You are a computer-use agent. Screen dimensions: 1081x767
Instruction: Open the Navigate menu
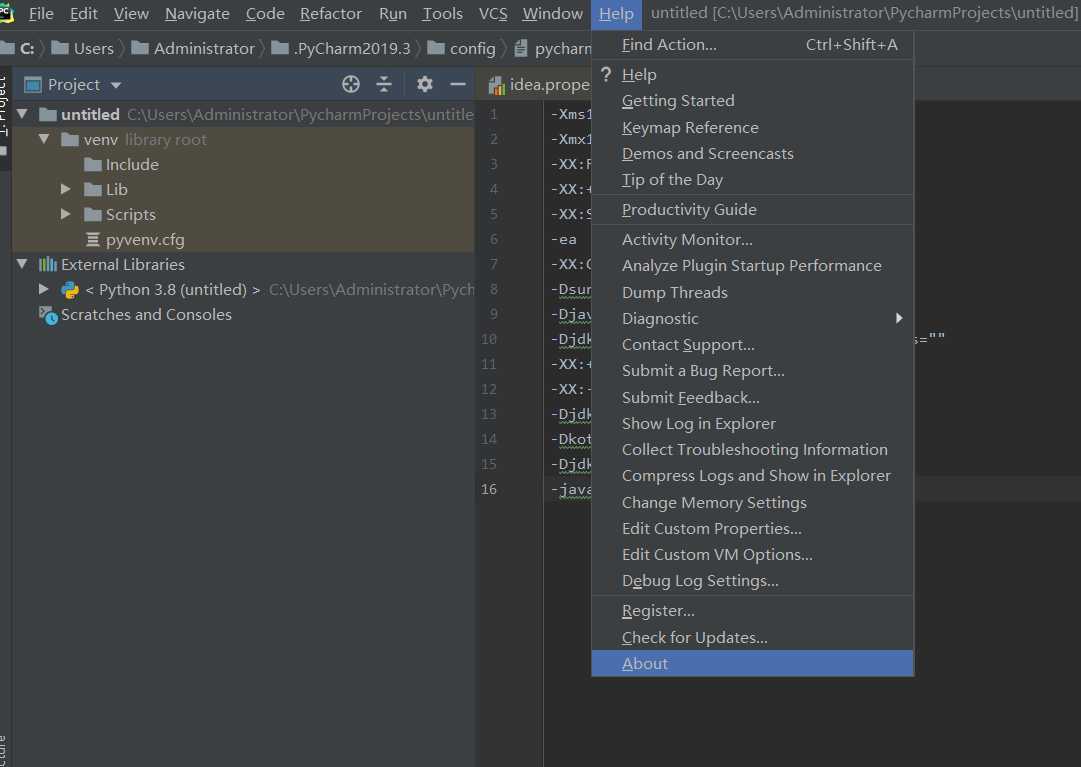coord(197,14)
